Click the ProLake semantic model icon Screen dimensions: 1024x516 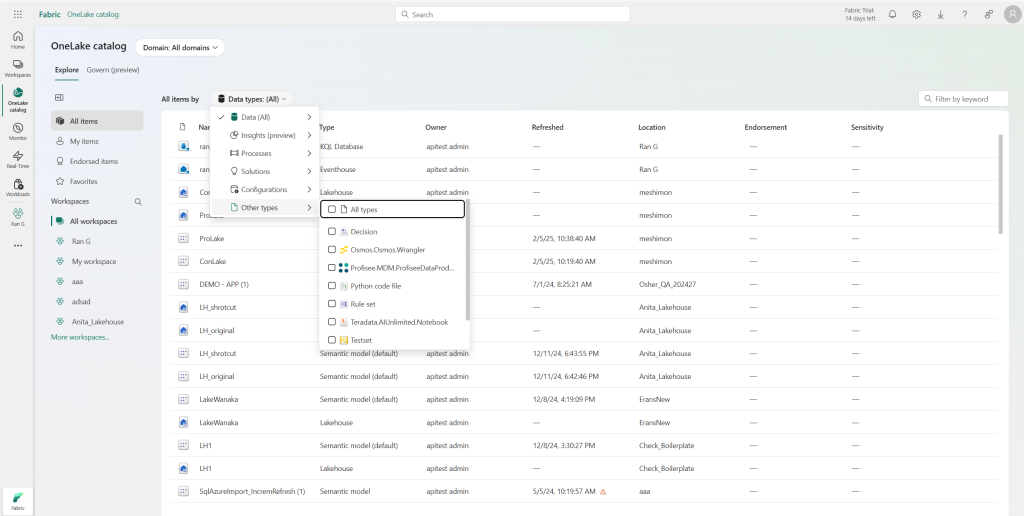pos(184,238)
